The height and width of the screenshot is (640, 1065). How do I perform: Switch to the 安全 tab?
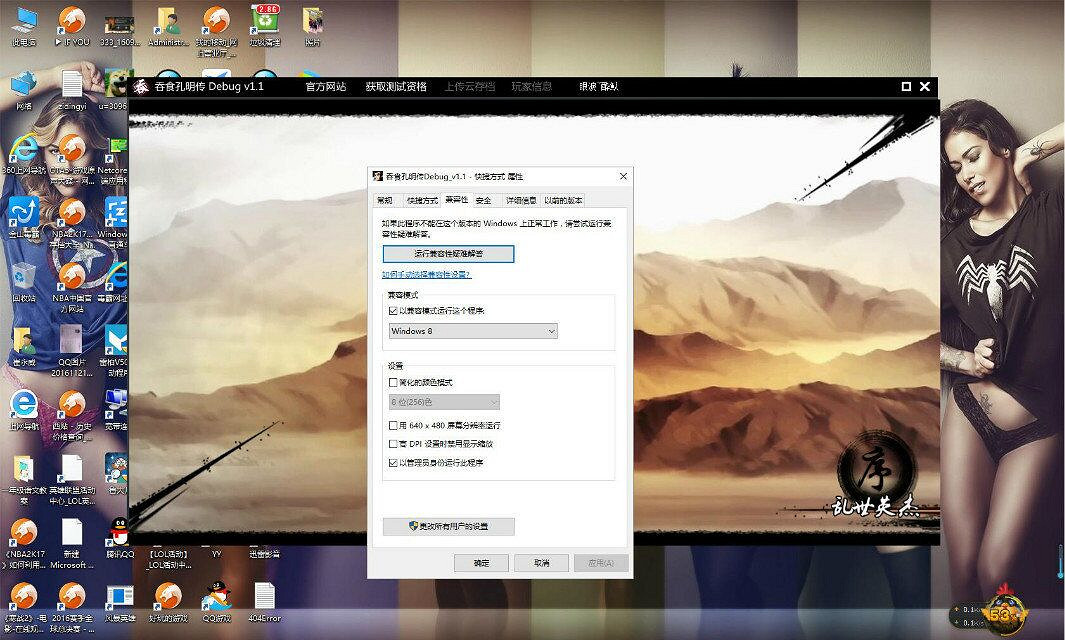pos(483,200)
